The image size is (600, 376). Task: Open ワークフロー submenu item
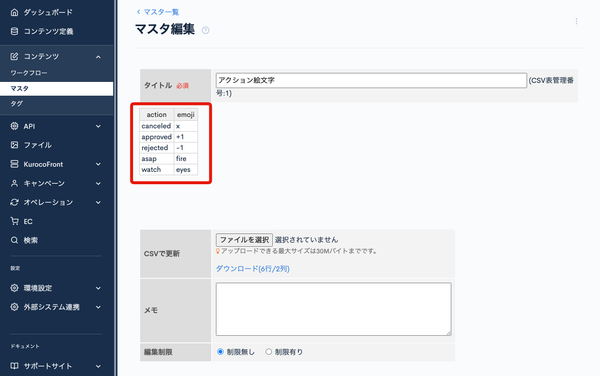click(x=29, y=73)
